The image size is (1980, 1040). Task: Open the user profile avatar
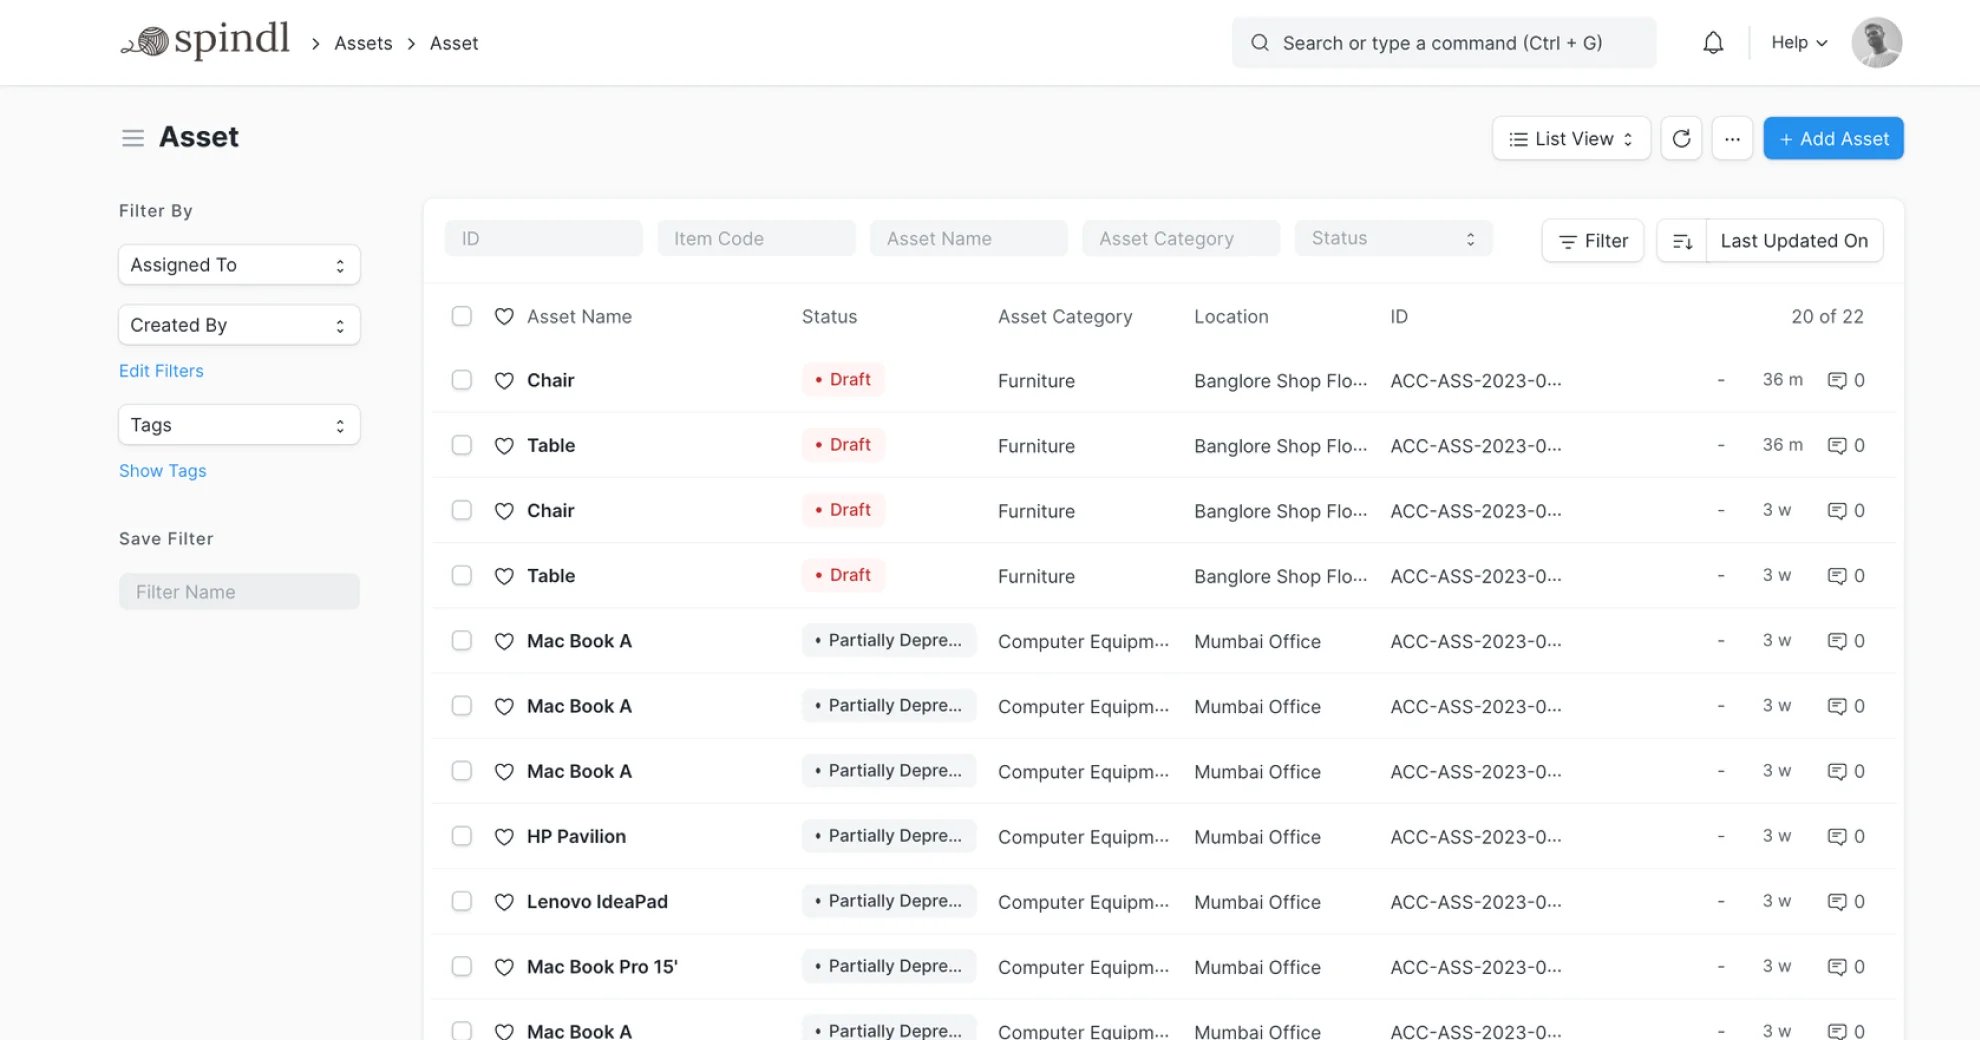point(1876,43)
